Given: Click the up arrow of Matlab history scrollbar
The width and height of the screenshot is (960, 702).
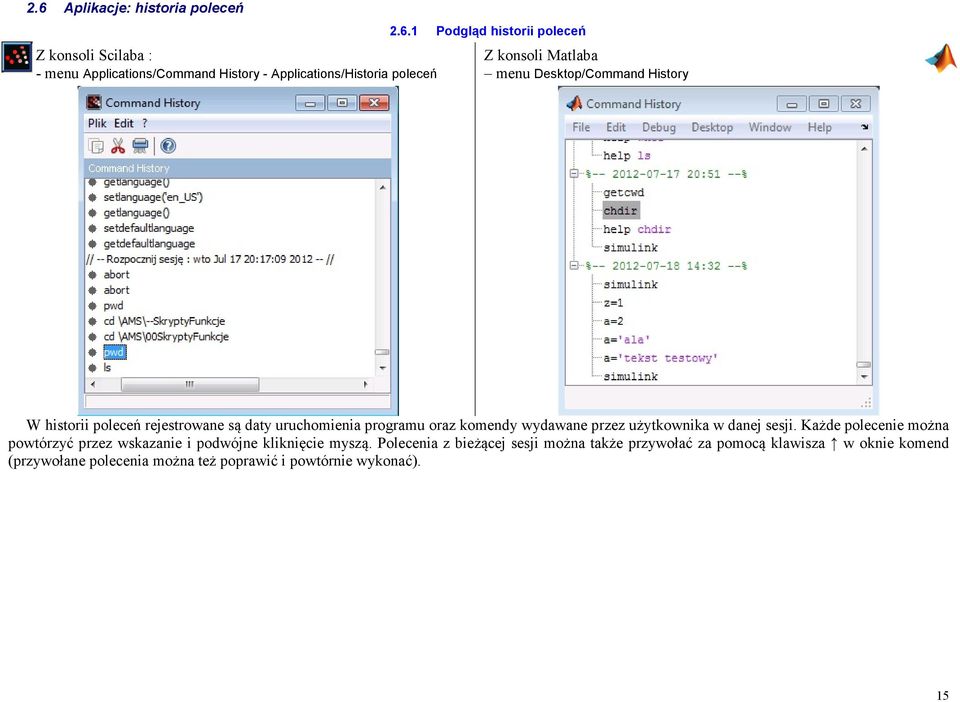Looking at the screenshot, I should [x=864, y=149].
